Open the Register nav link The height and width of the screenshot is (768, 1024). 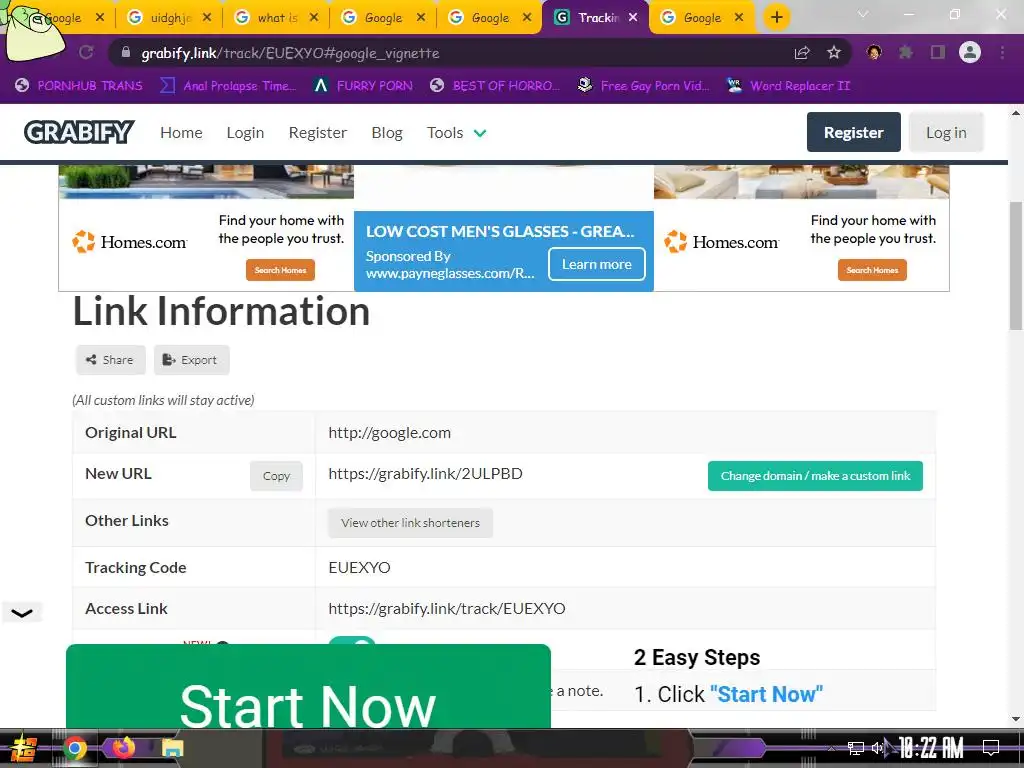(317, 133)
